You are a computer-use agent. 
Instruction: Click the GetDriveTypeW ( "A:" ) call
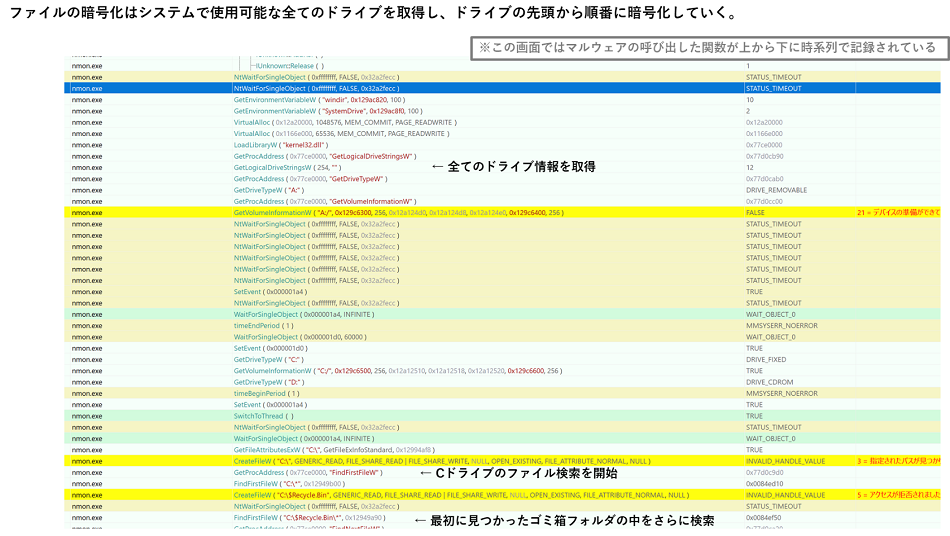coord(269,190)
